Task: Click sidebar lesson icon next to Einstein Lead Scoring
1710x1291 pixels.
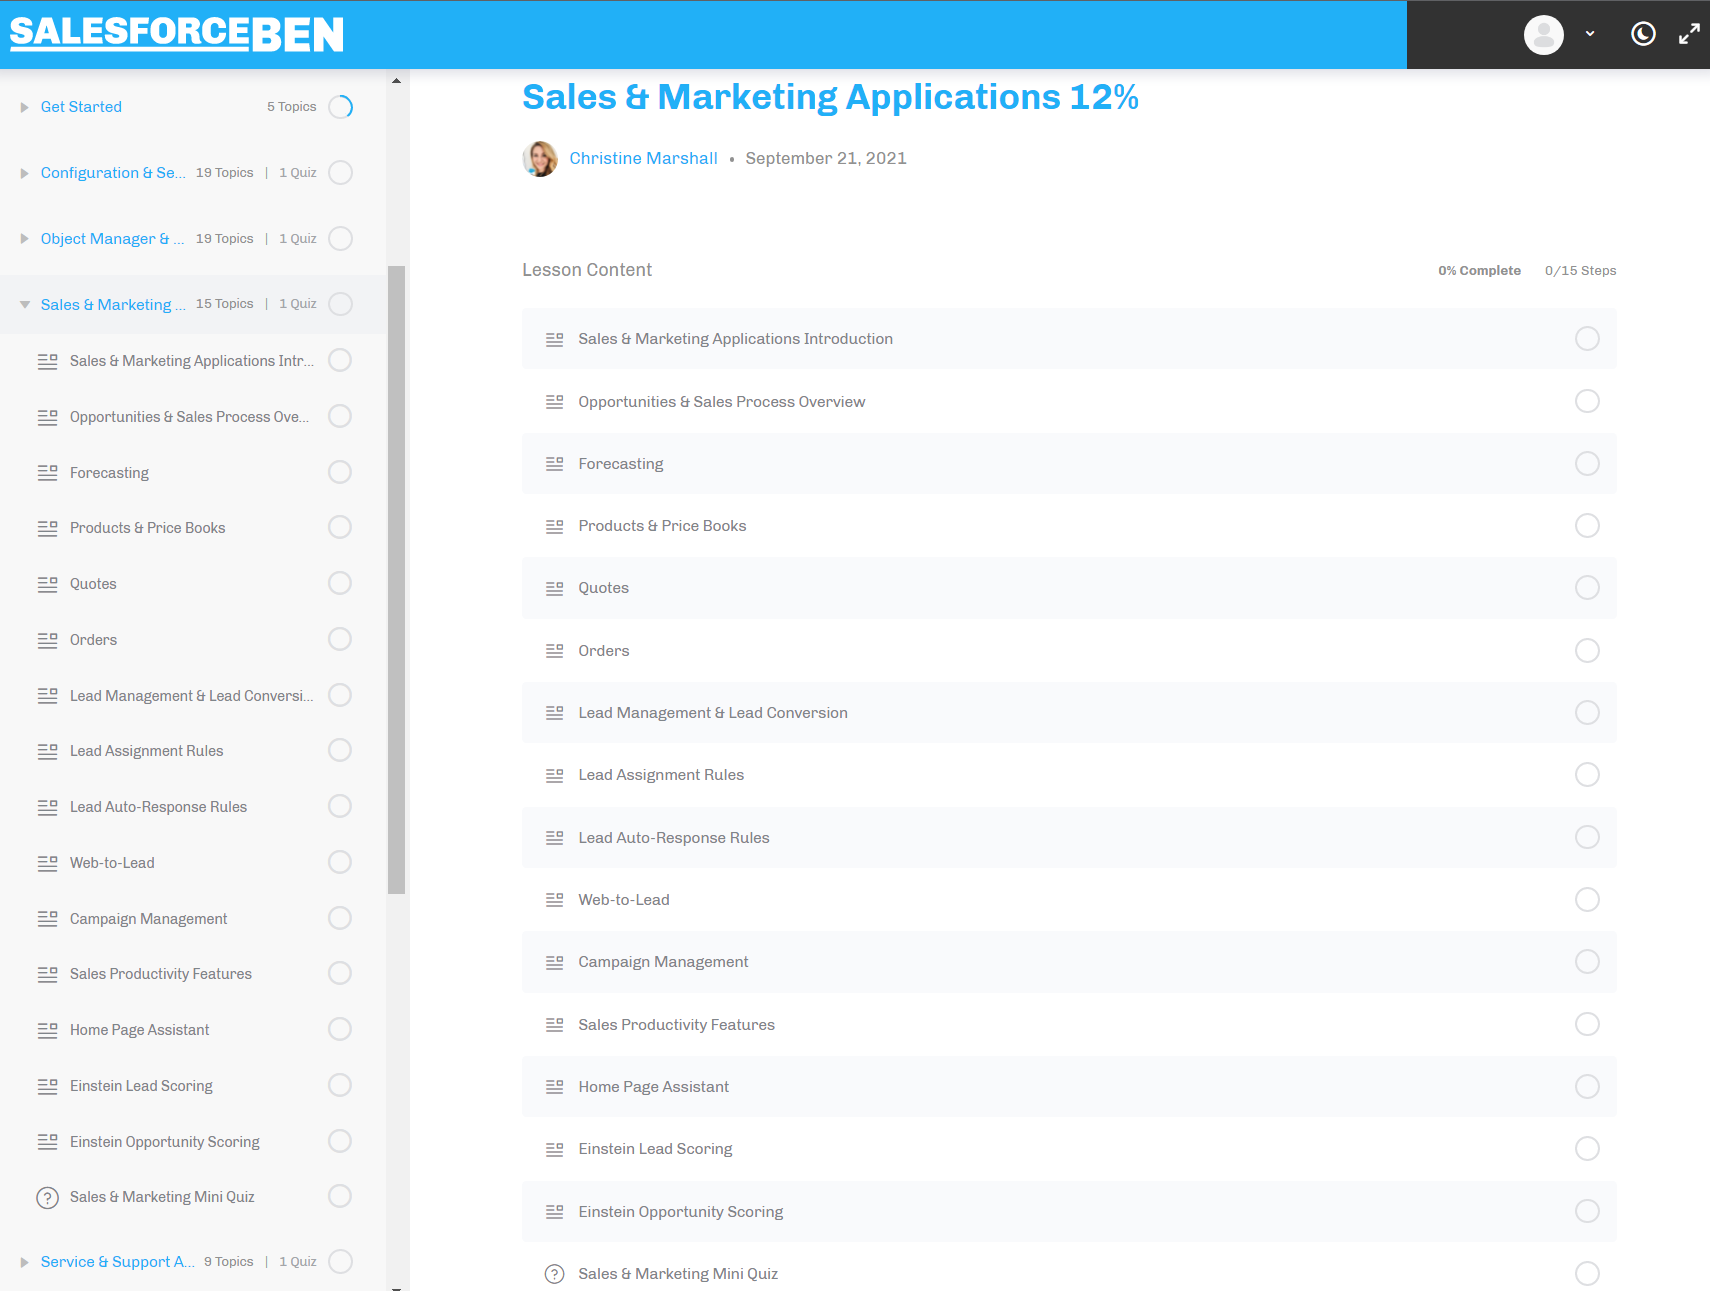Action: [47, 1086]
